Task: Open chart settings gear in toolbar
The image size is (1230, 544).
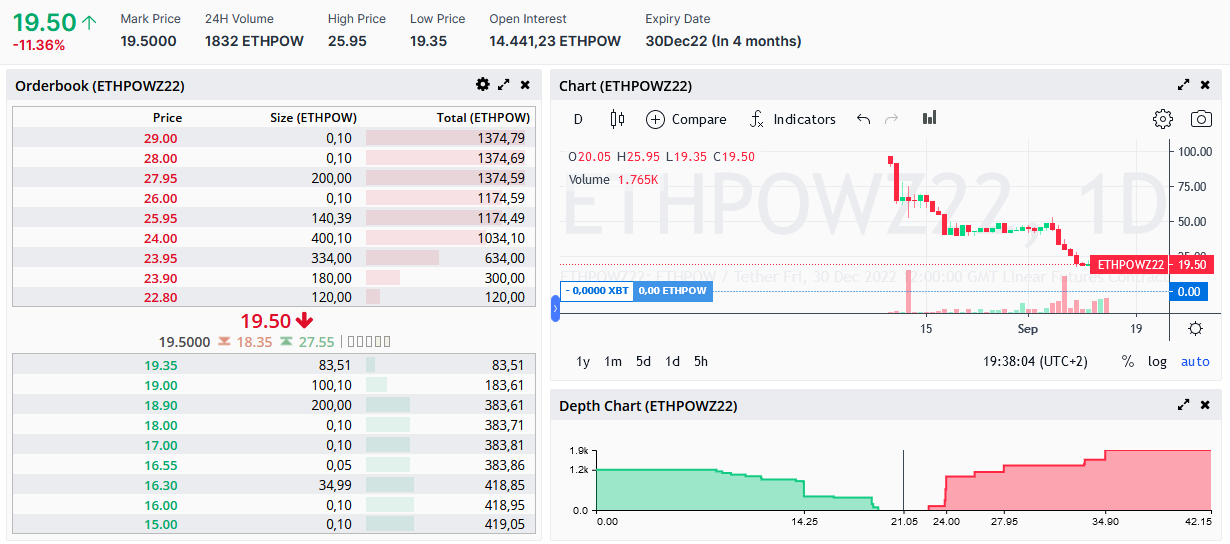Action: (x=1162, y=119)
